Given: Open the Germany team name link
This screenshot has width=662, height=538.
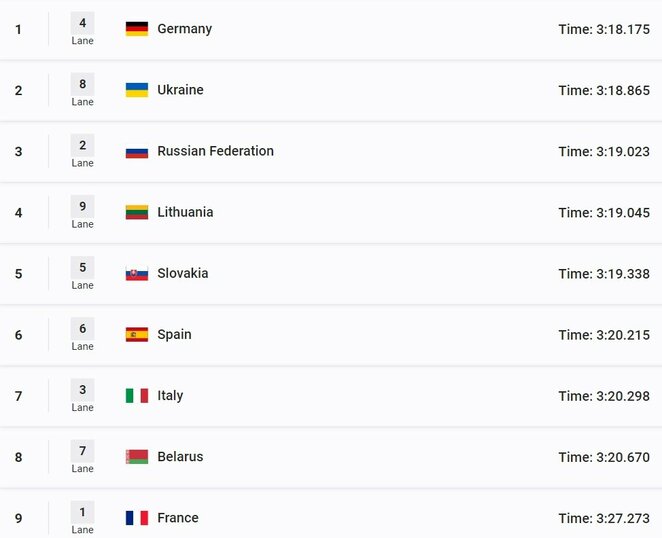Looking at the screenshot, I should pyautogui.click(x=185, y=29).
